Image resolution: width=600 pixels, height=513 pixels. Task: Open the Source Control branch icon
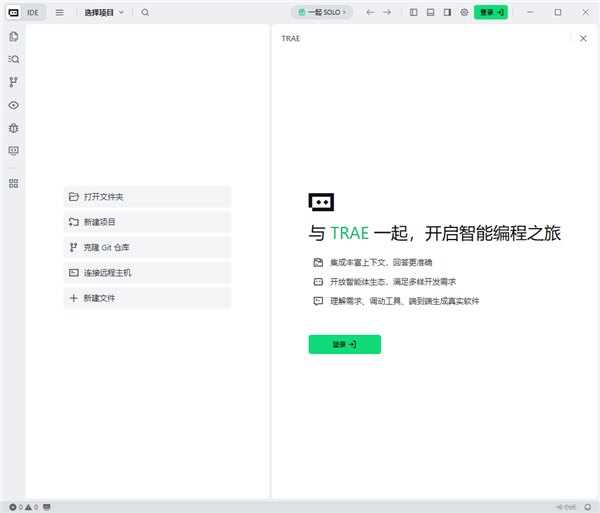click(x=13, y=83)
